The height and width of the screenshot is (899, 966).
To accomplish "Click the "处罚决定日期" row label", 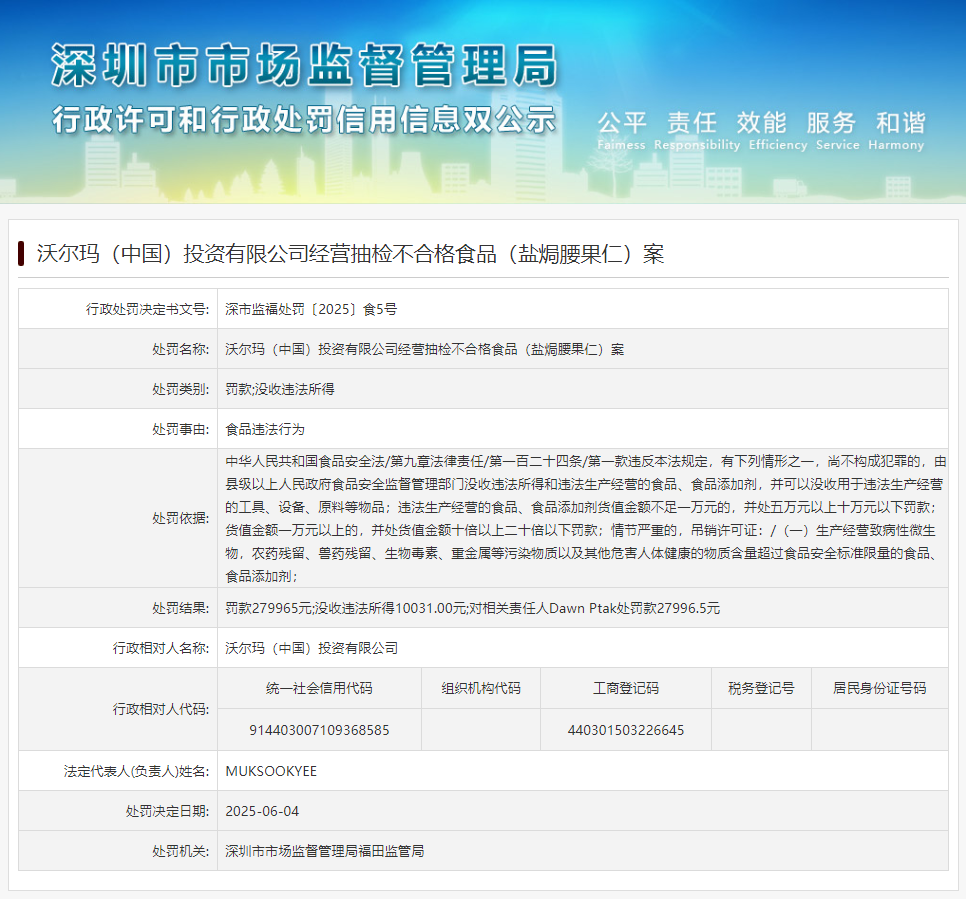I will click(x=168, y=812).
